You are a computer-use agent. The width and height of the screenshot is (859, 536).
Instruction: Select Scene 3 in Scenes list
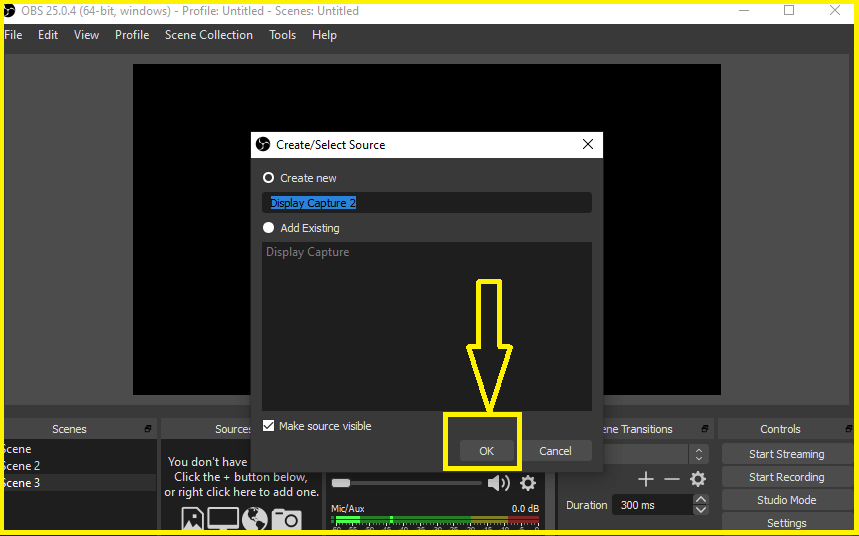[x=79, y=483]
